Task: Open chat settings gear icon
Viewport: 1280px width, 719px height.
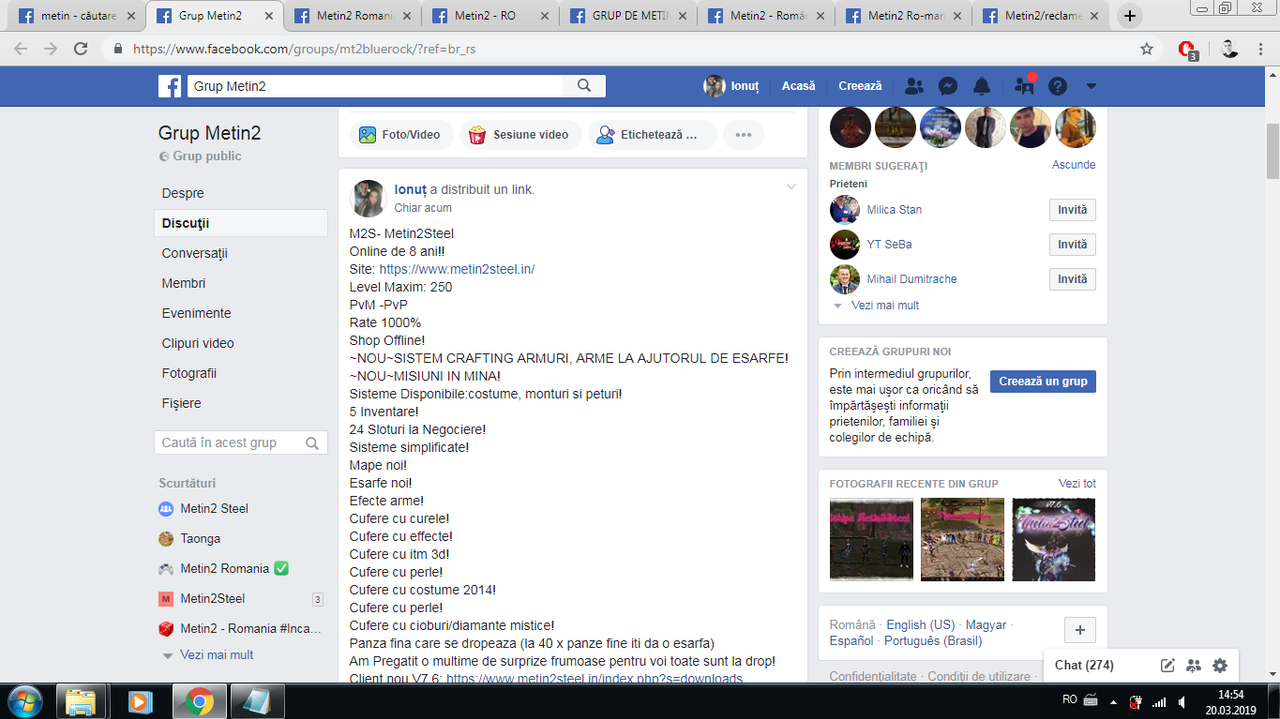Action: pyautogui.click(x=1219, y=665)
